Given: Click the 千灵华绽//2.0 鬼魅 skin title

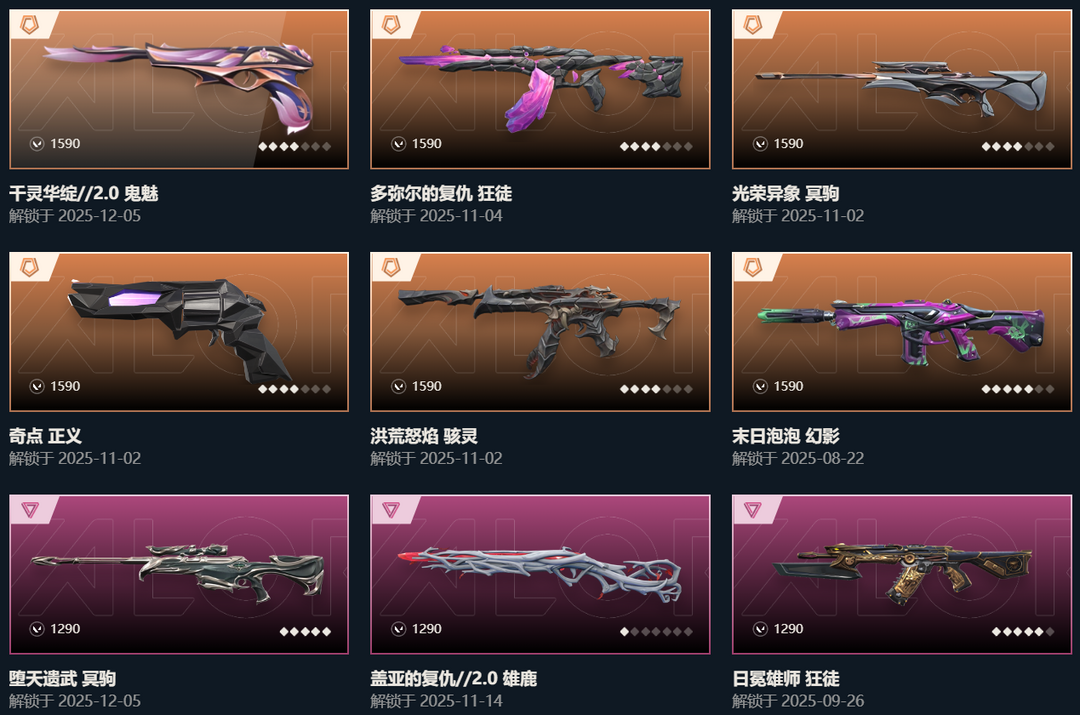Looking at the screenshot, I should (x=83, y=194).
